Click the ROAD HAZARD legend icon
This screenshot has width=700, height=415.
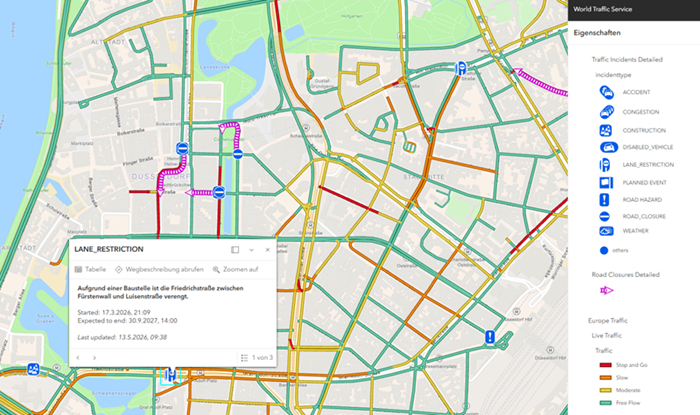[x=604, y=199]
